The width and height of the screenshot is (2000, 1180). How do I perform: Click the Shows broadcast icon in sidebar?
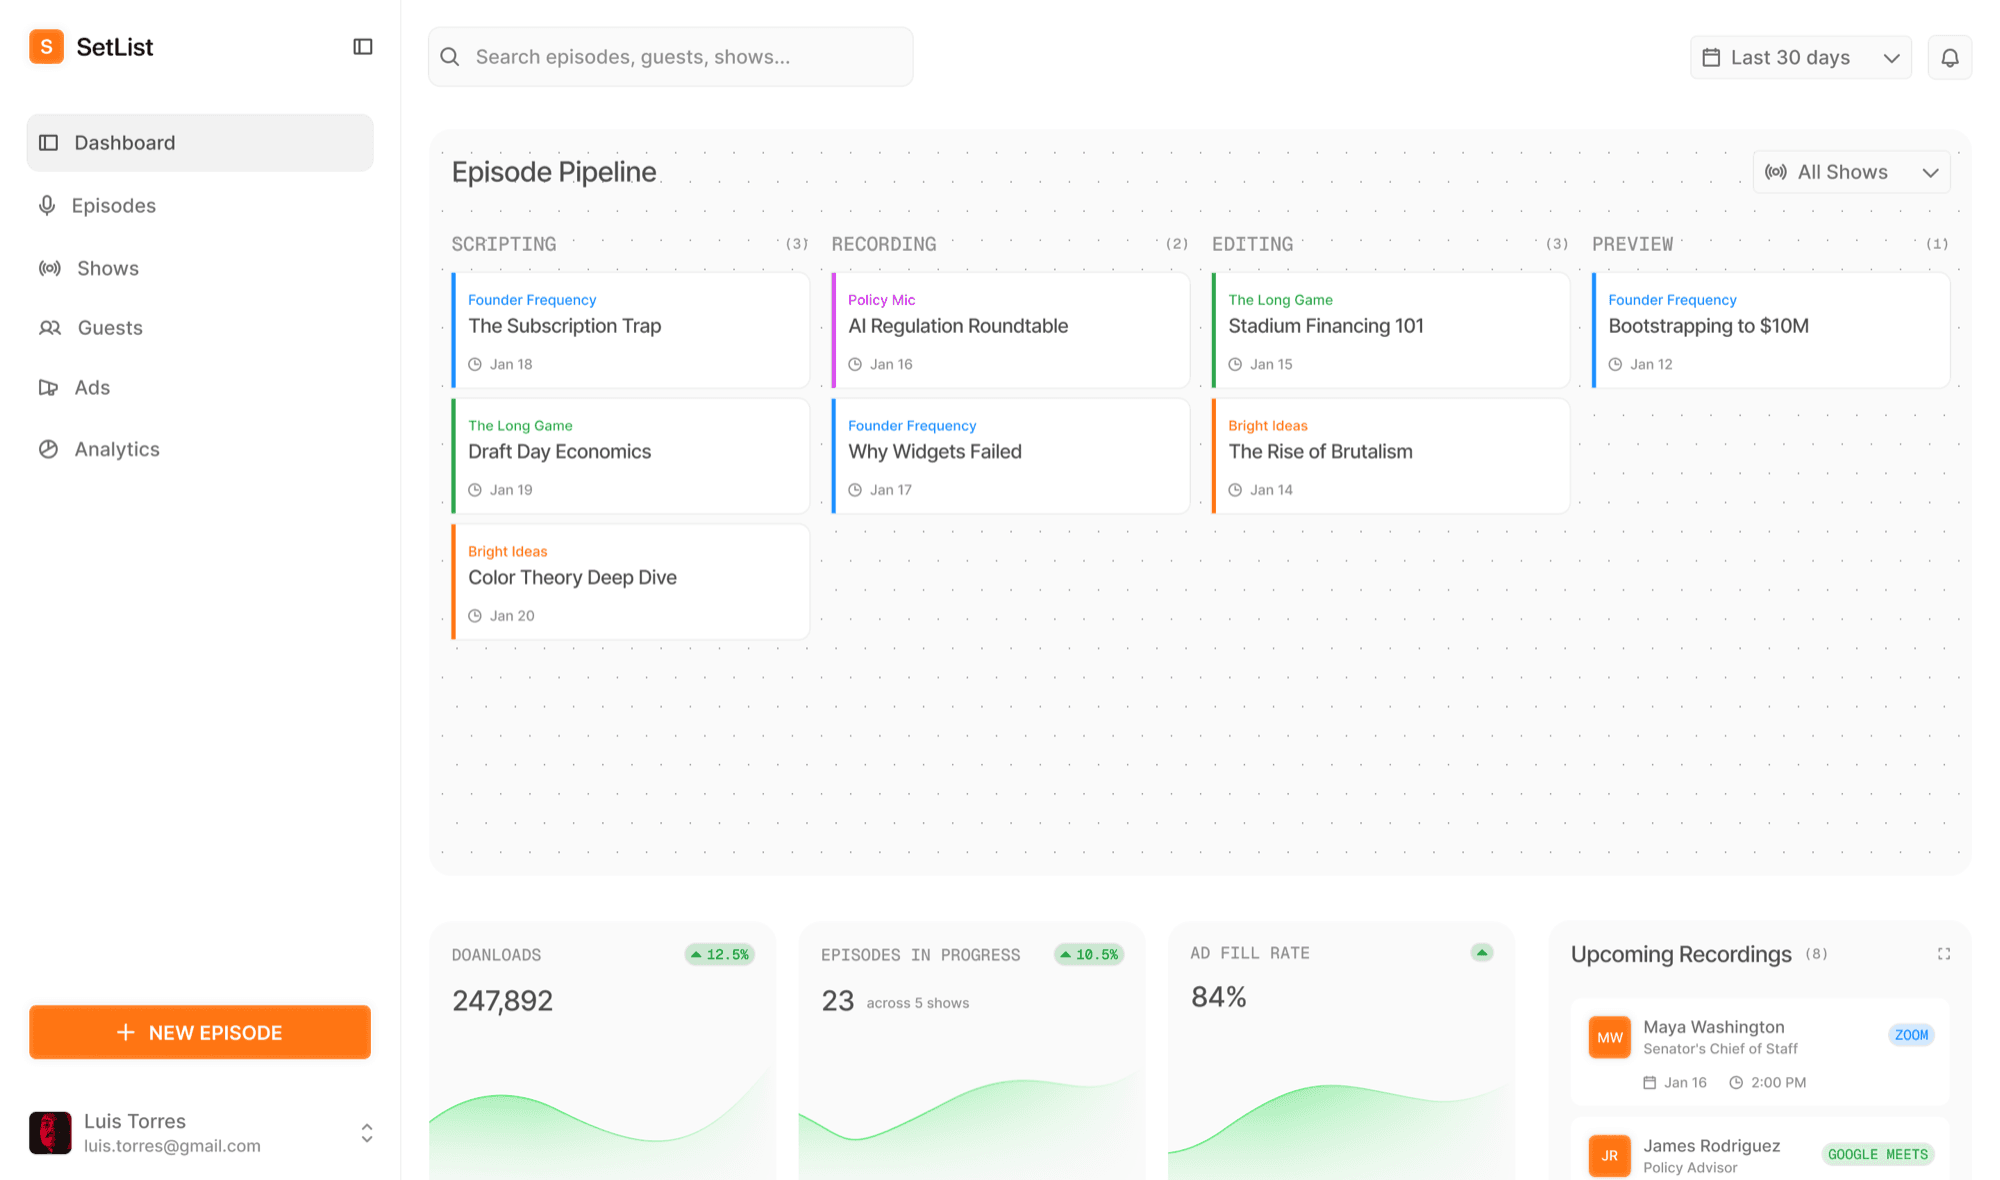[49, 268]
